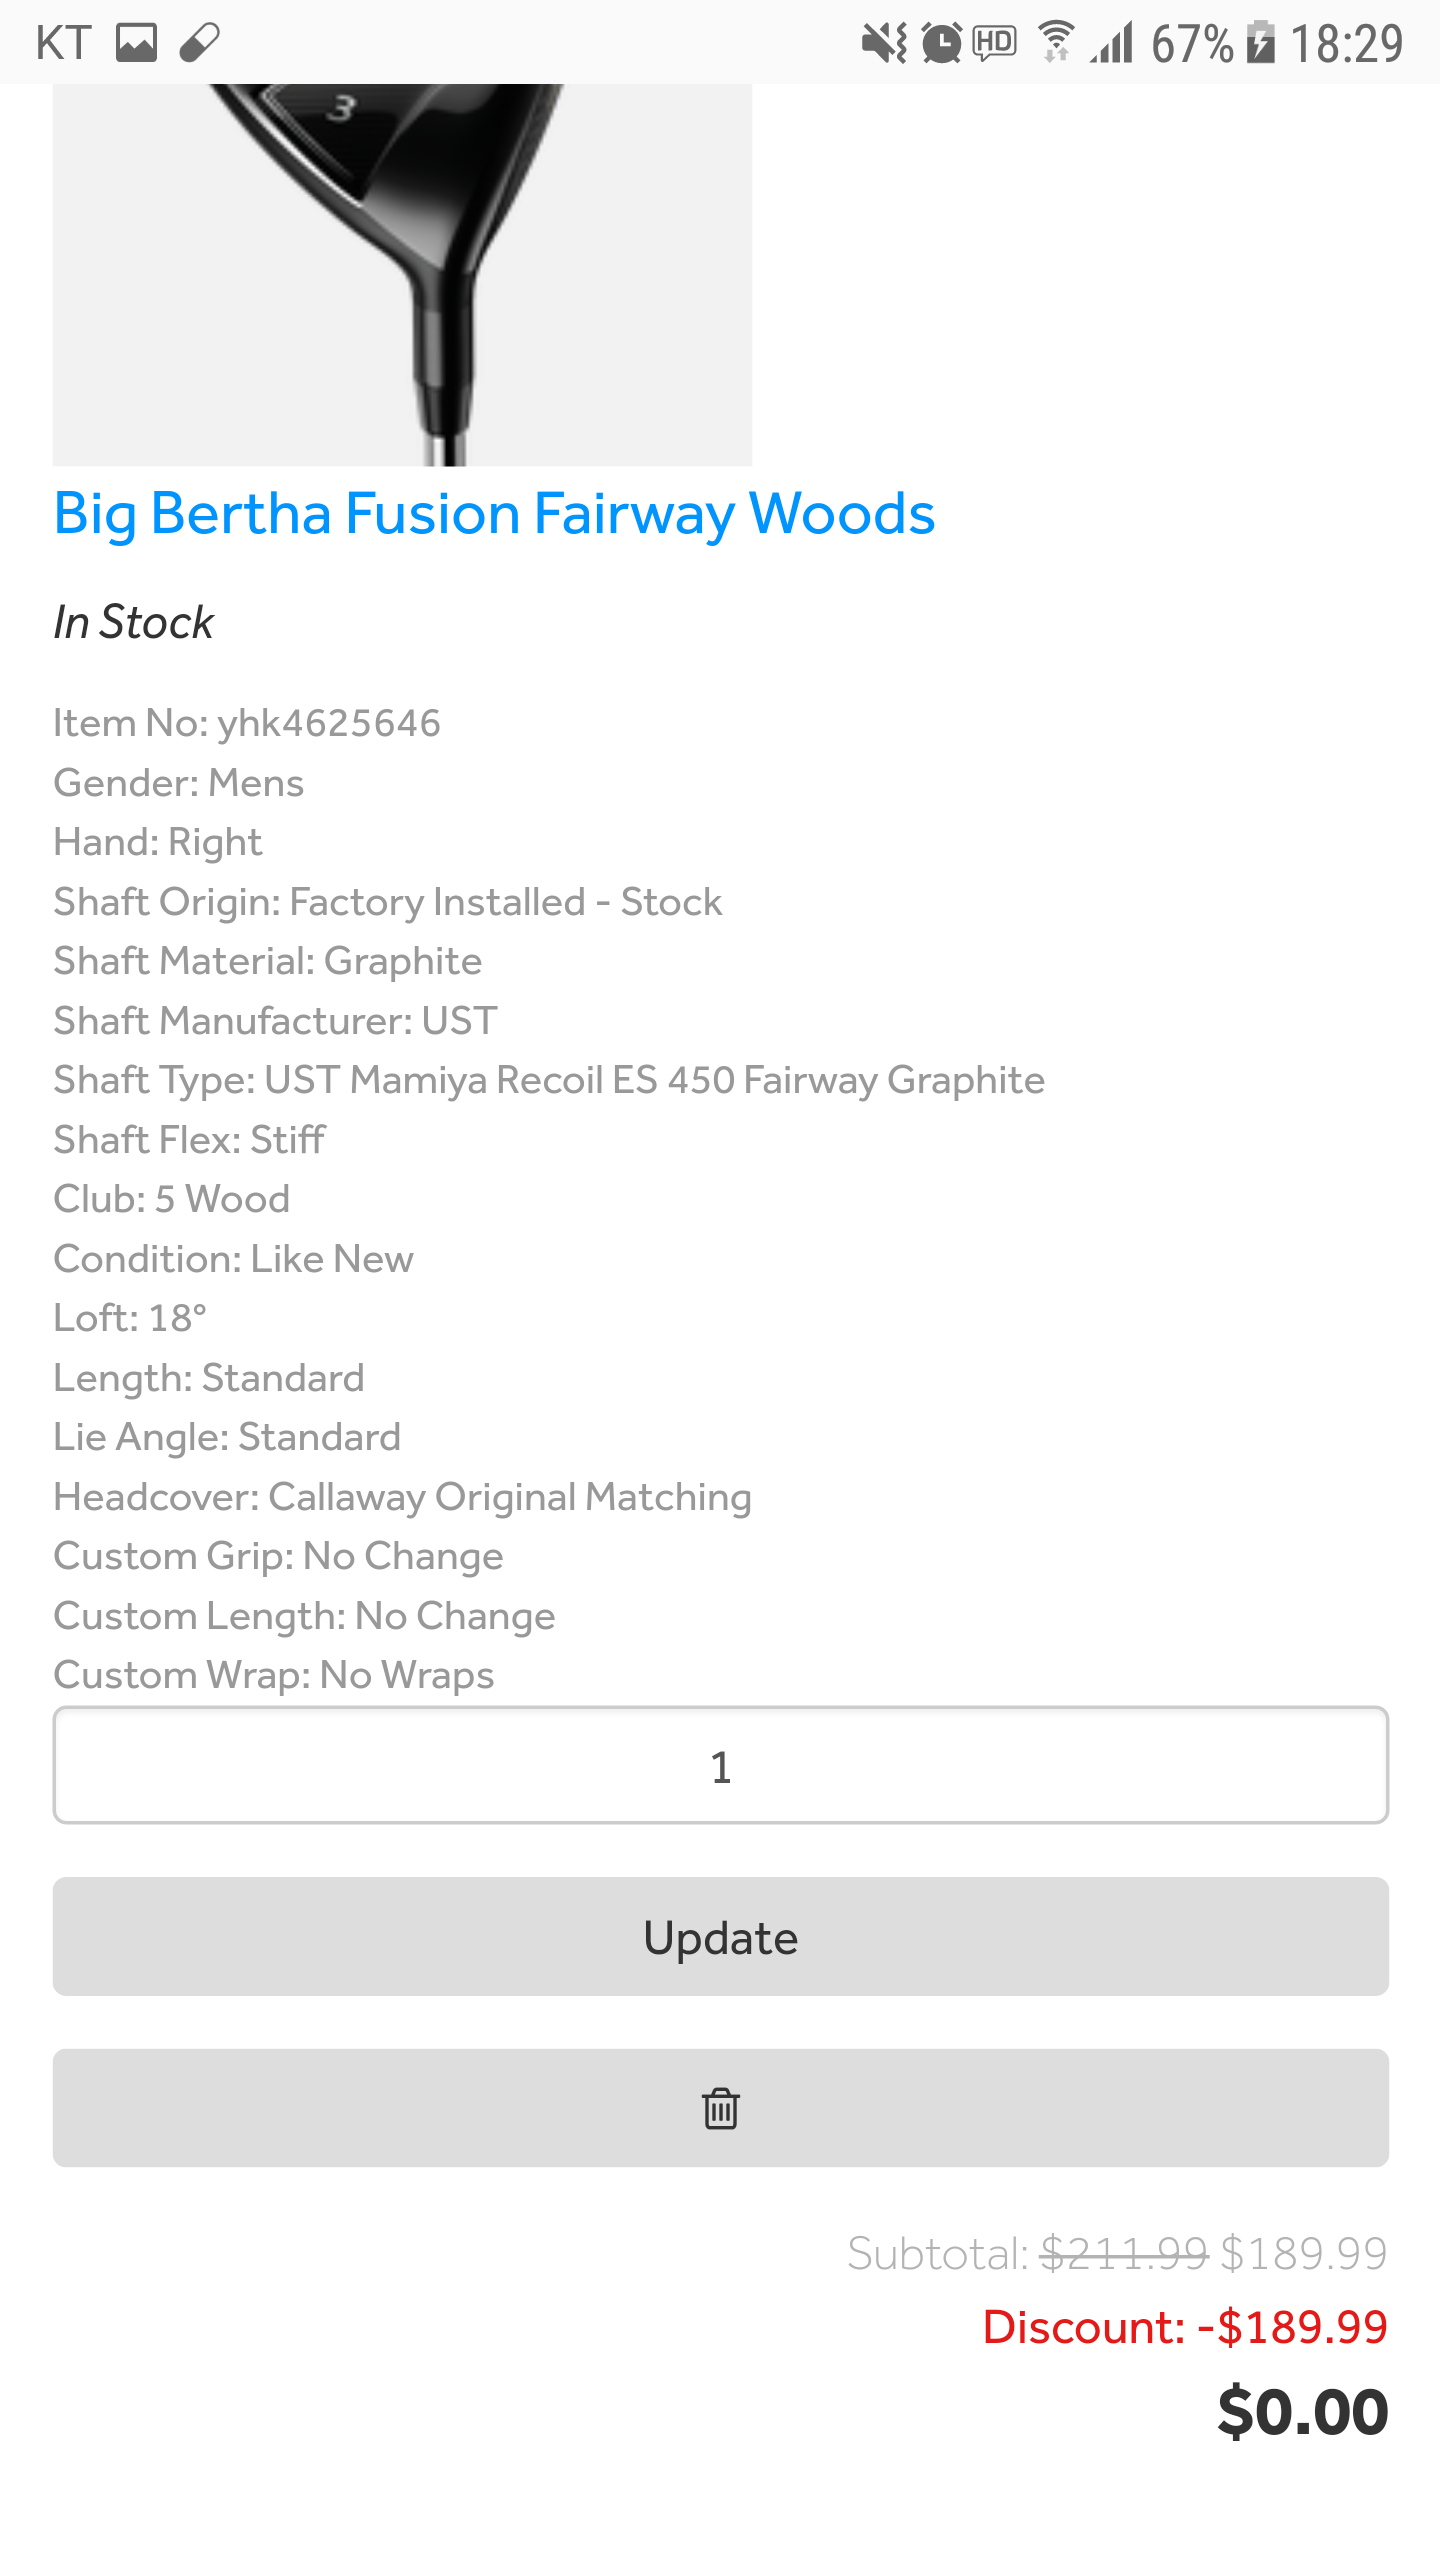Viewport: 1440px width, 2560px height.
Task: Tap the trash icon to remove item
Action: coord(720,2108)
